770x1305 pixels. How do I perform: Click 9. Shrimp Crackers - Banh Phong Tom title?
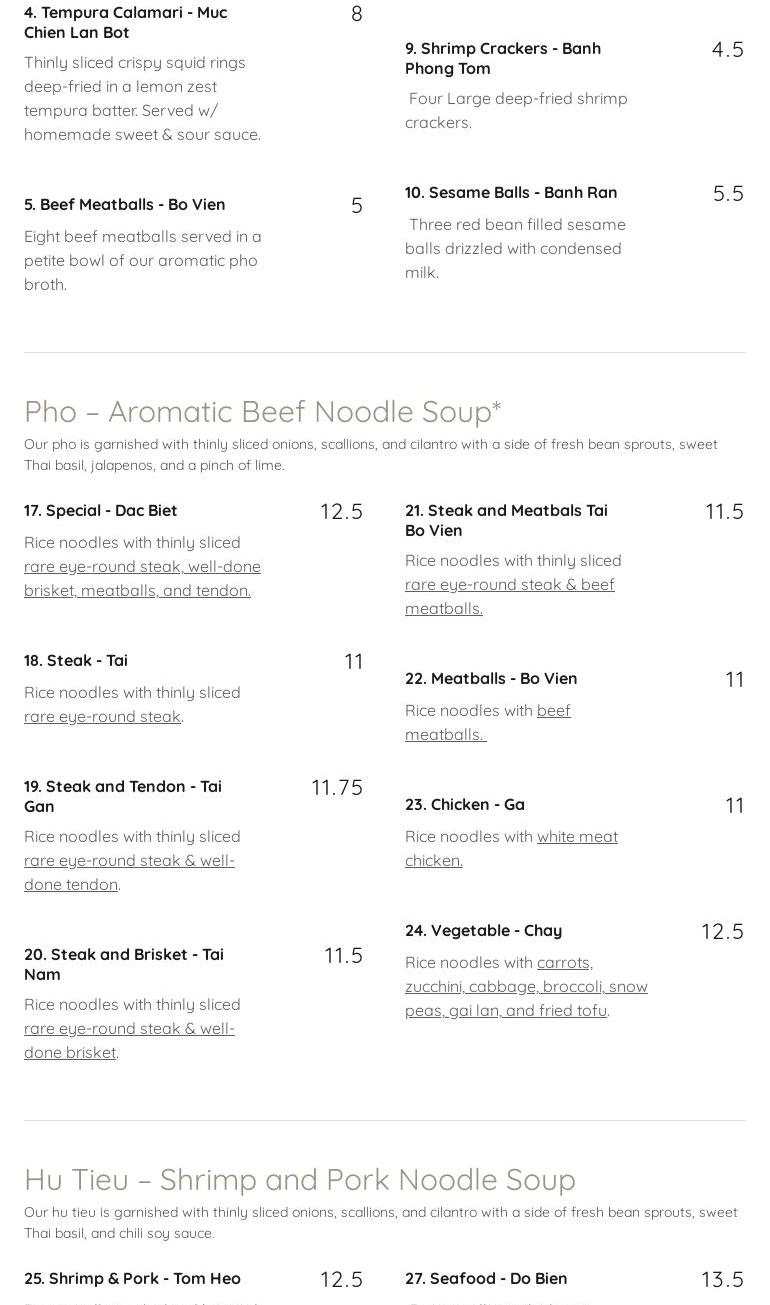coord(502,58)
